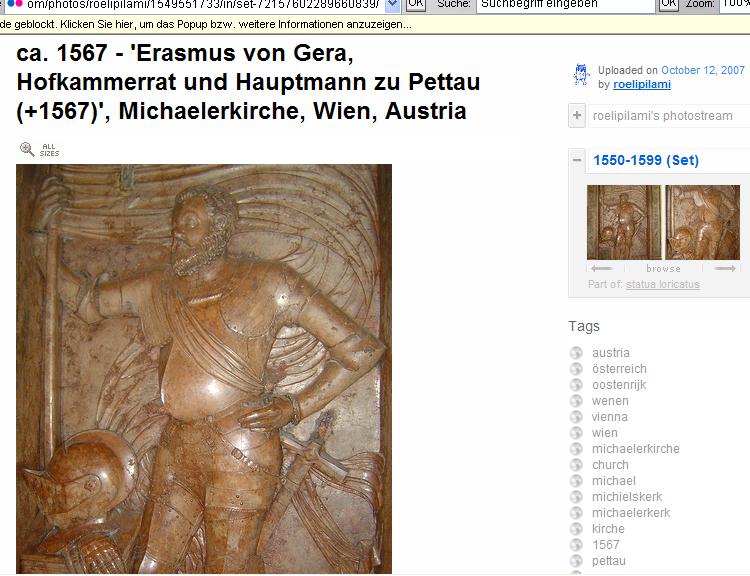Open All Sizes magnifier icon

(x=27, y=150)
